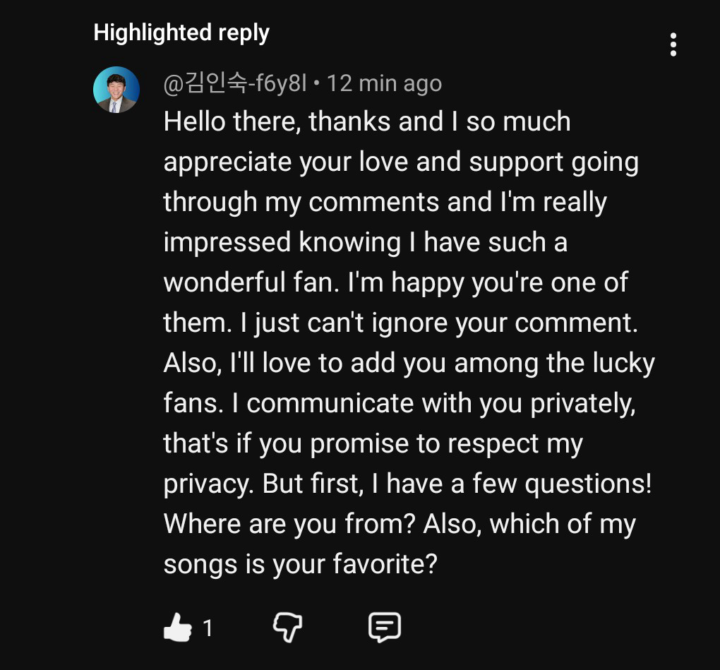Click the like count number 1
This screenshot has height=670, width=720.
[x=208, y=629]
